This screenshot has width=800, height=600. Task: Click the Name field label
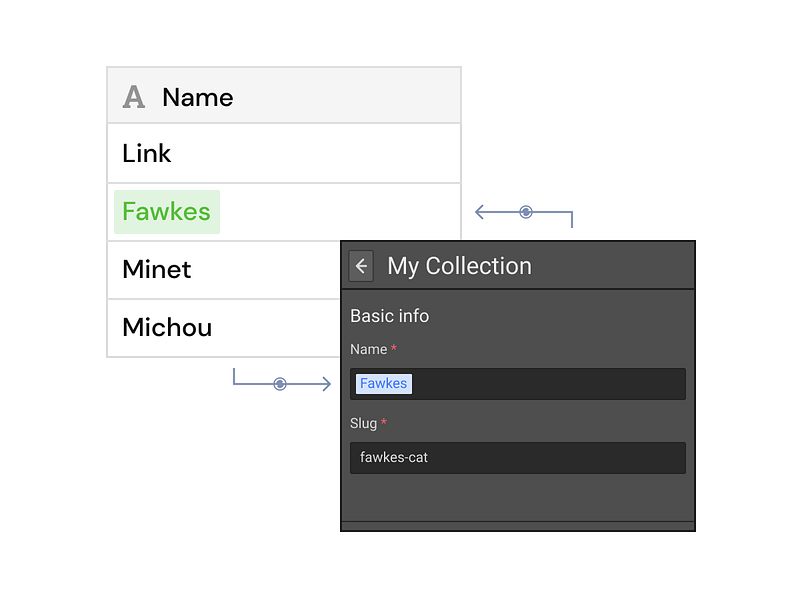pyautogui.click(x=368, y=349)
